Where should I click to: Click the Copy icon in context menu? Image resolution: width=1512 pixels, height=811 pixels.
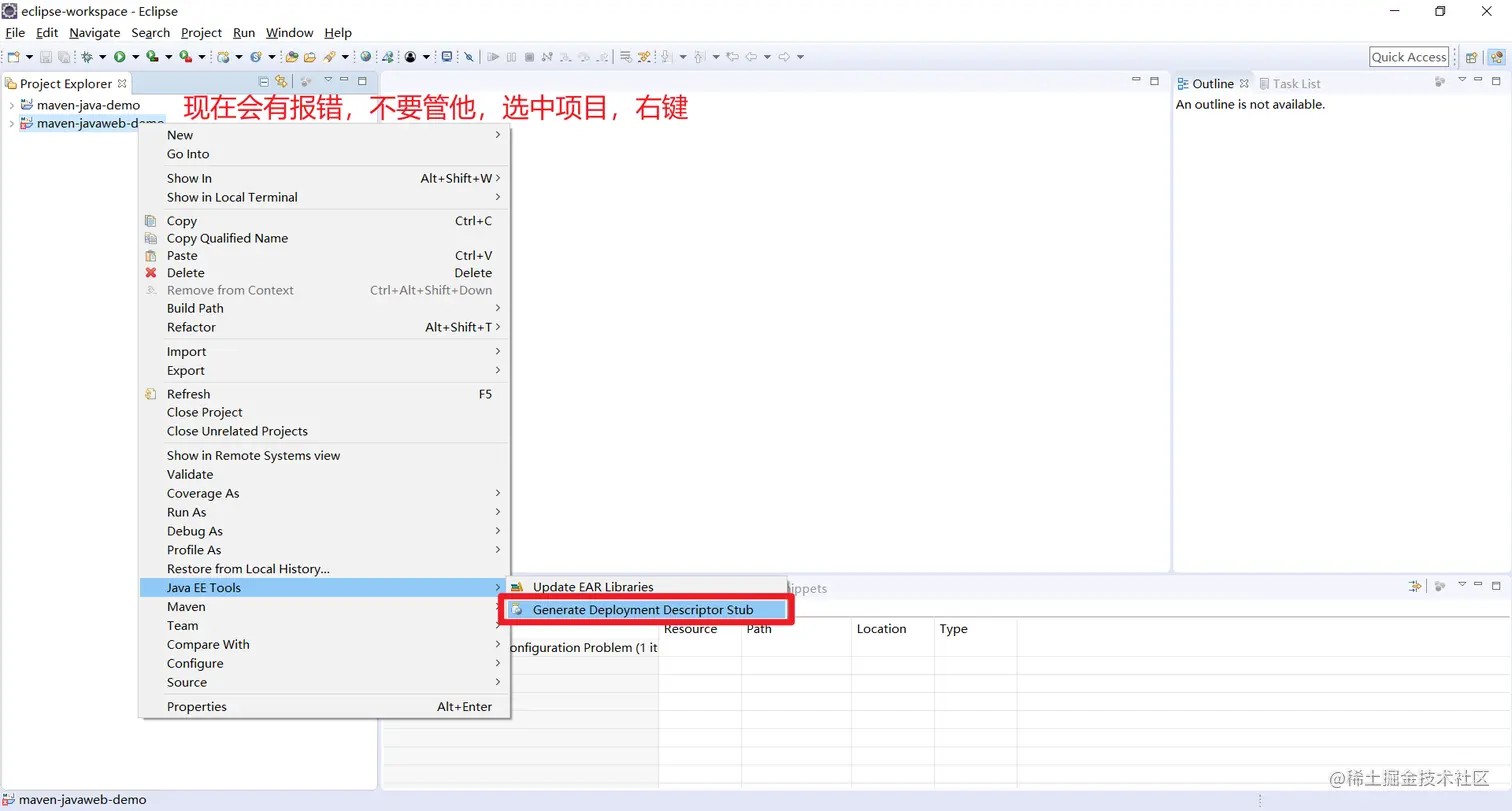point(151,221)
